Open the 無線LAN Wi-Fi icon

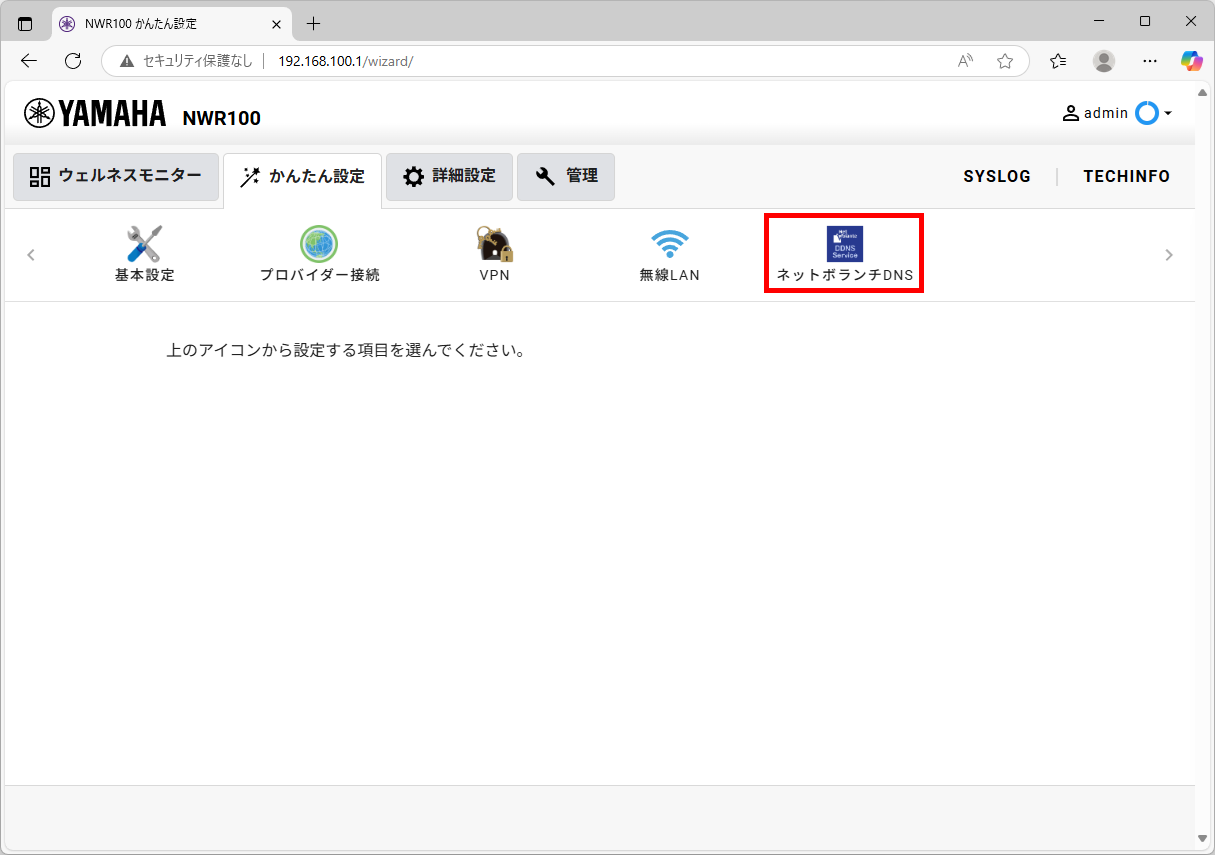coord(669,244)
